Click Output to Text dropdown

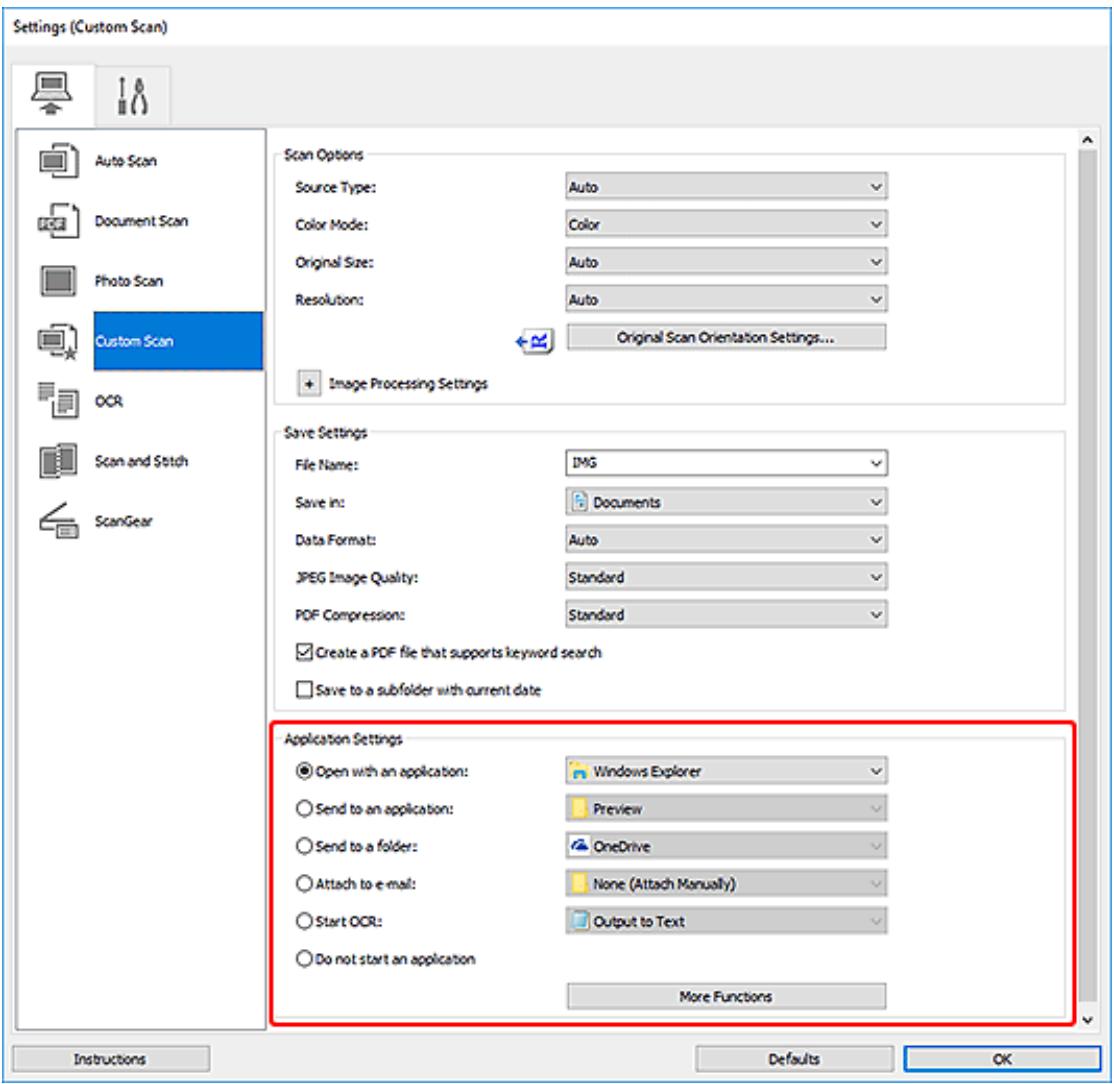point(726,921)
